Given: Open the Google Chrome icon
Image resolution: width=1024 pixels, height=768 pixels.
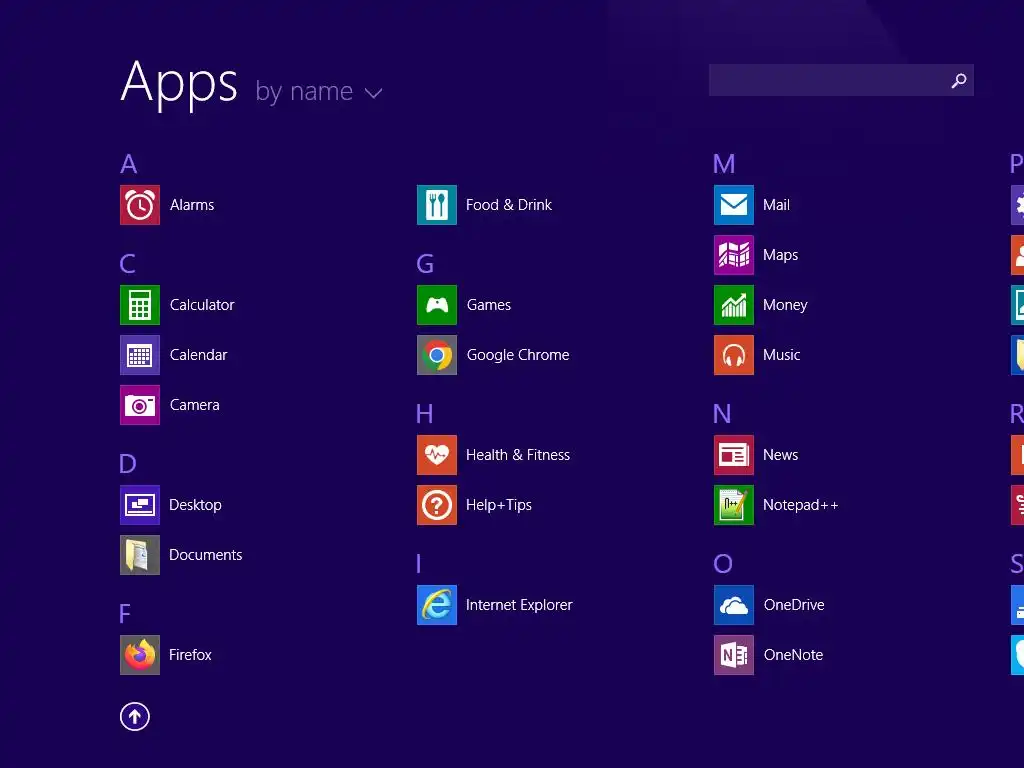Looking at the screenshot, I should (x=437, y=355).
